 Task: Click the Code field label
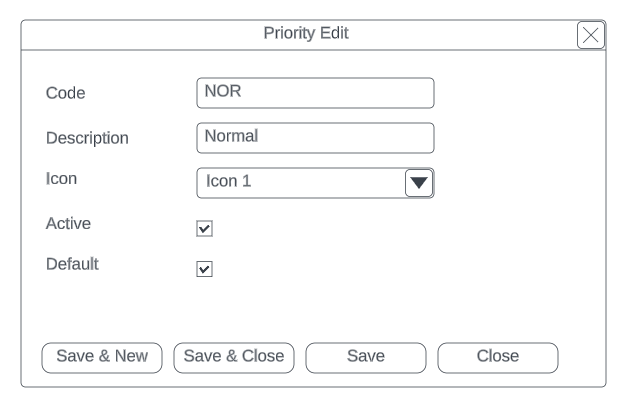tap(66, 93)
